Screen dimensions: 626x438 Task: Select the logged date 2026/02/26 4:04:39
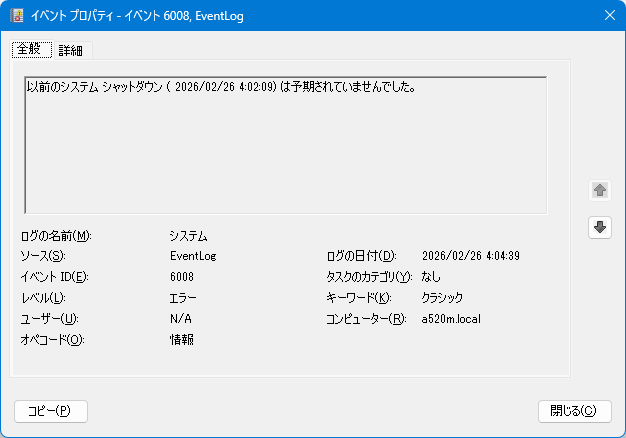pyautogui.click(x=470, y=256)
